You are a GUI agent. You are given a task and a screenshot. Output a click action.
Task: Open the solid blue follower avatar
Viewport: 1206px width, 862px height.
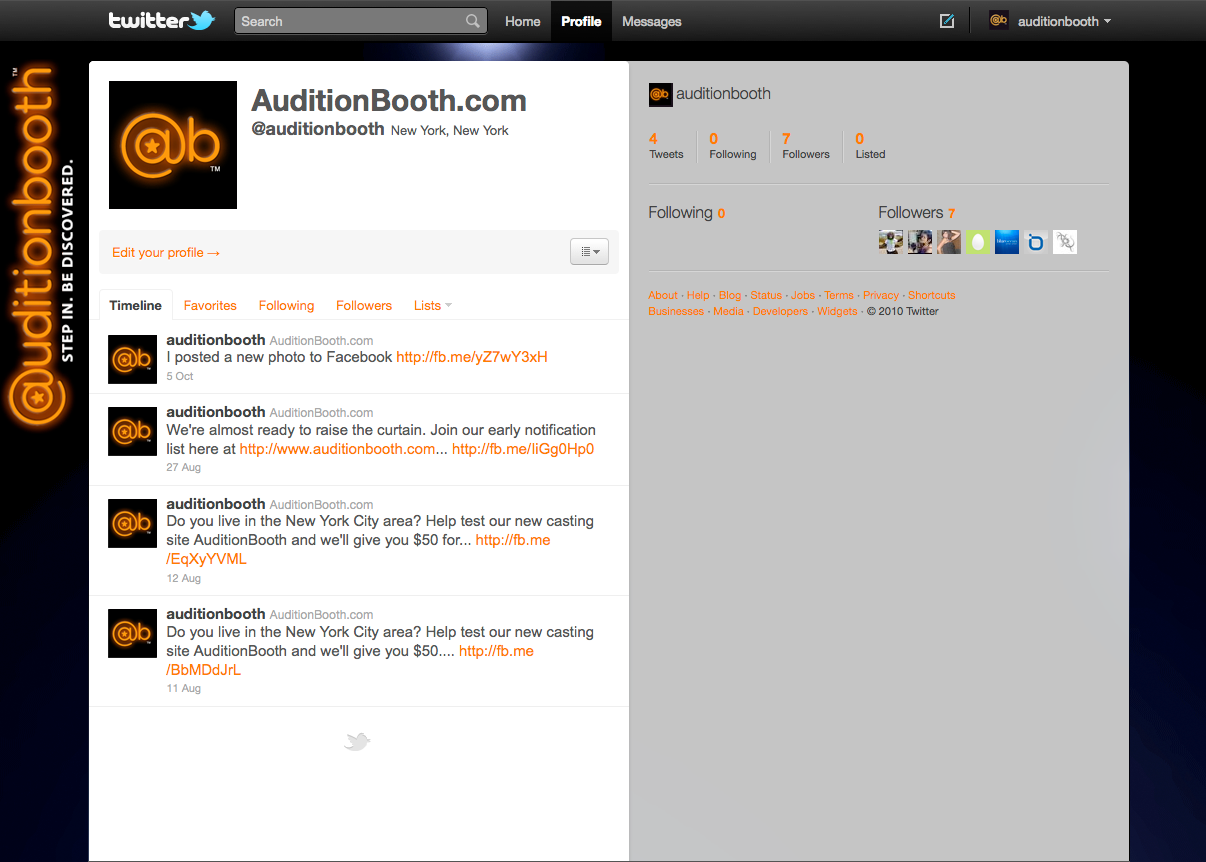[1006, 242]
